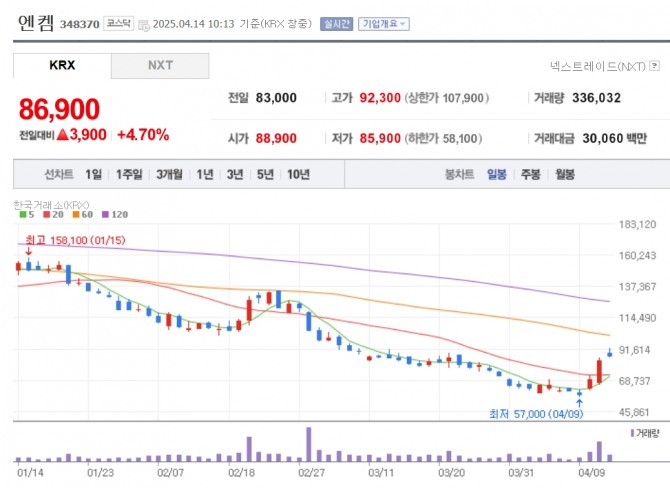Select the 주봉 candle chart

[531, 174]
